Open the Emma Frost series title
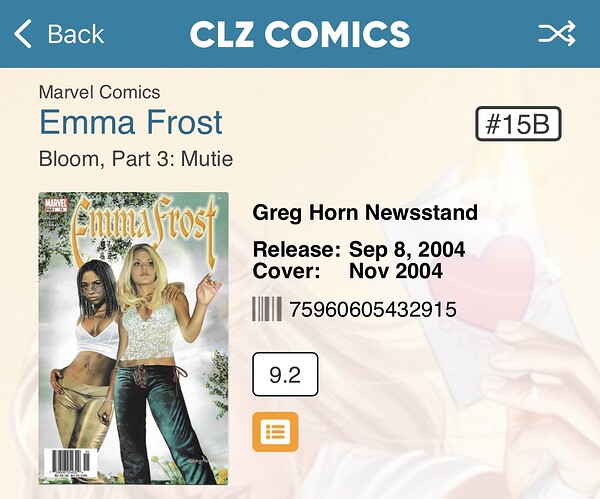Screen dimensions: 600x499 coord(131,122)
